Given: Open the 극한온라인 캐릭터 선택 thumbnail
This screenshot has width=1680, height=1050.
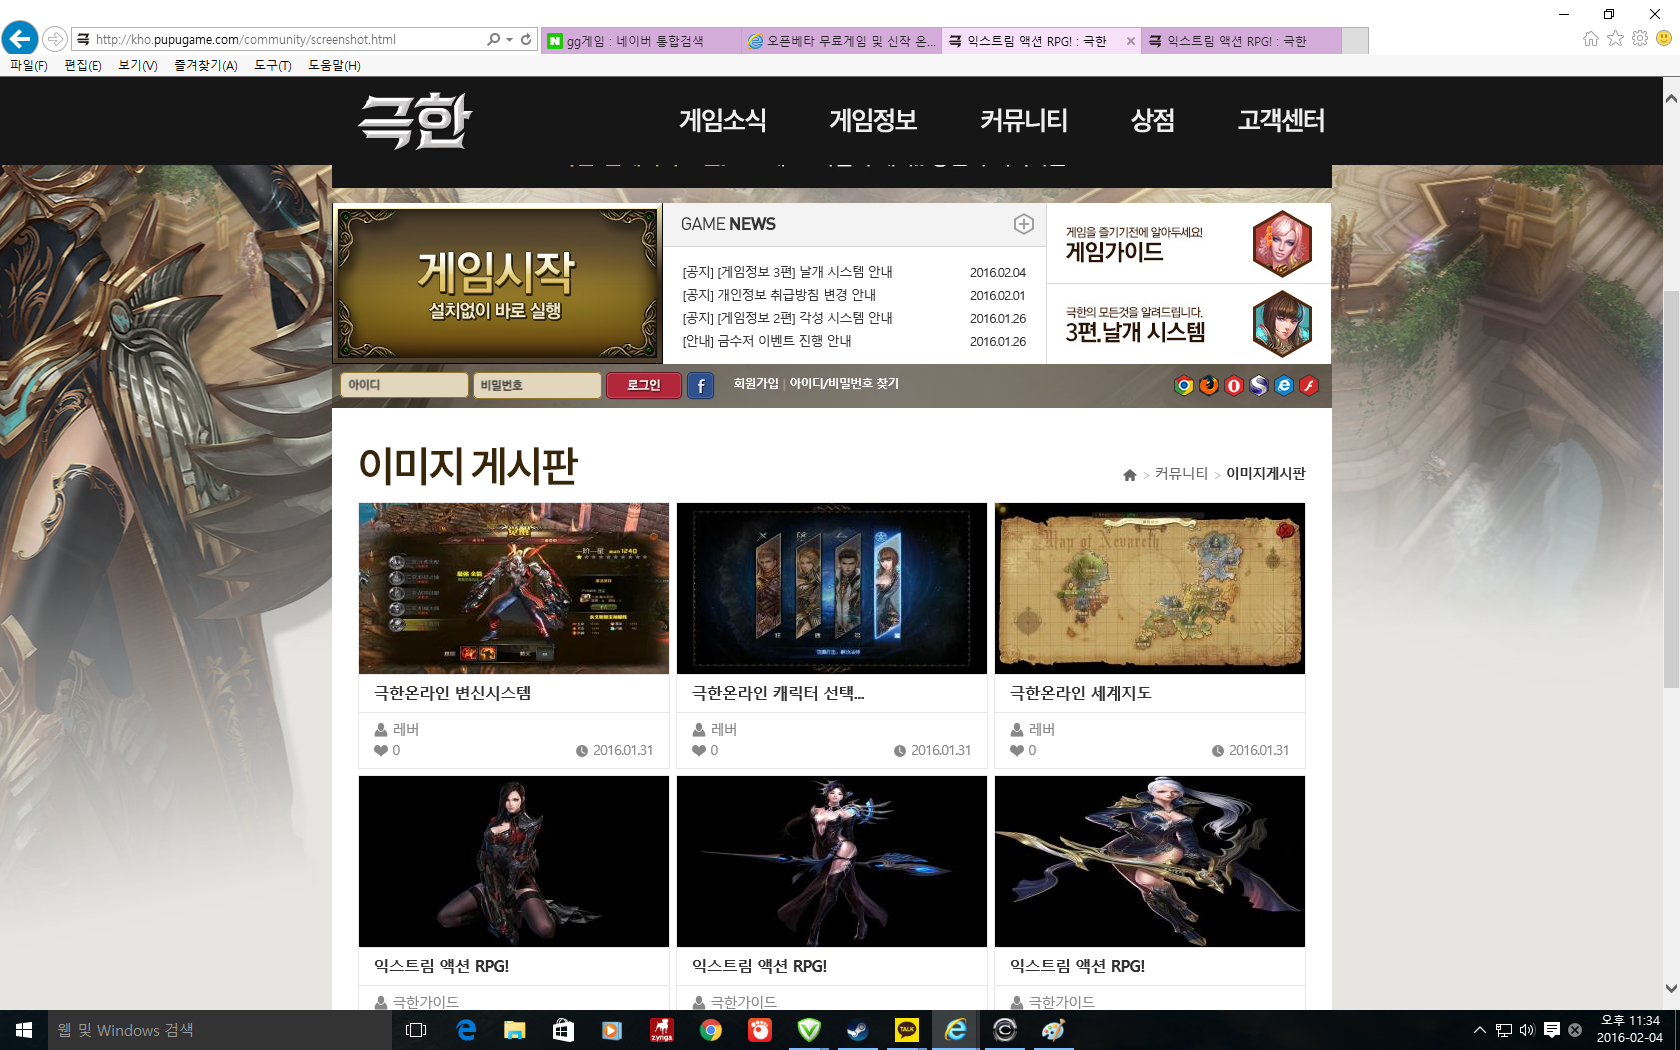Looking at the screenshot, I should click(832, 588).
